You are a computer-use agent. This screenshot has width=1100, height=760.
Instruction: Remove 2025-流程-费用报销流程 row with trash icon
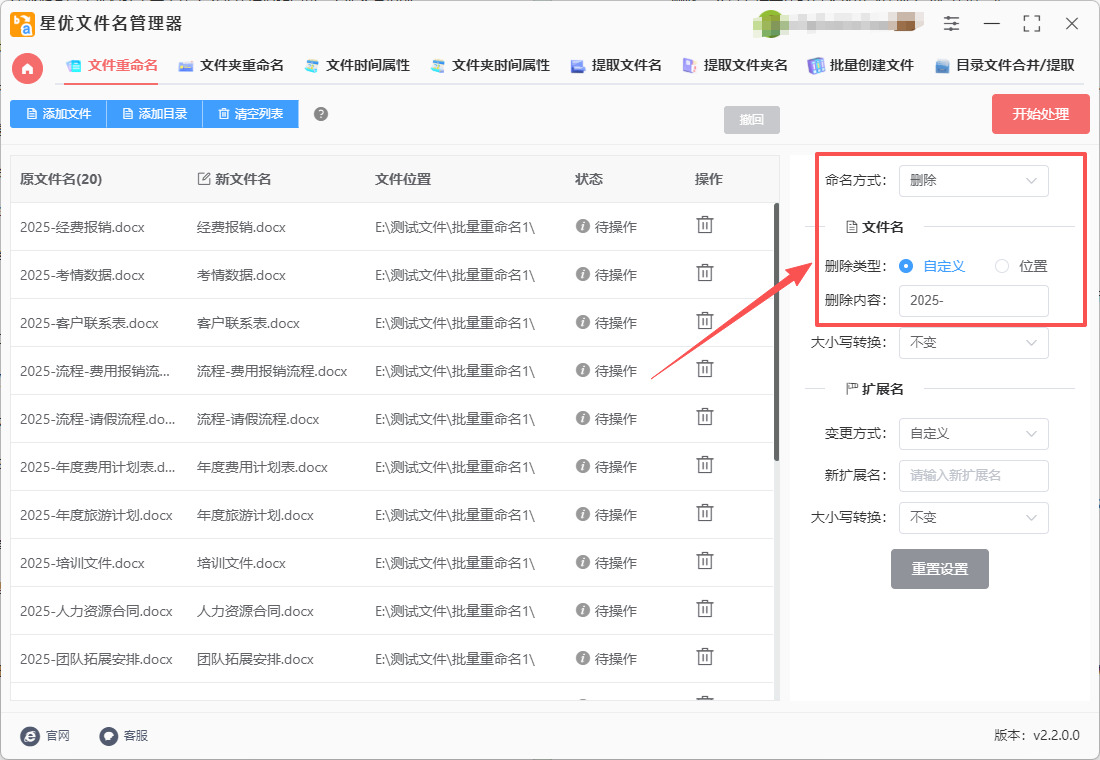(704, 368)
